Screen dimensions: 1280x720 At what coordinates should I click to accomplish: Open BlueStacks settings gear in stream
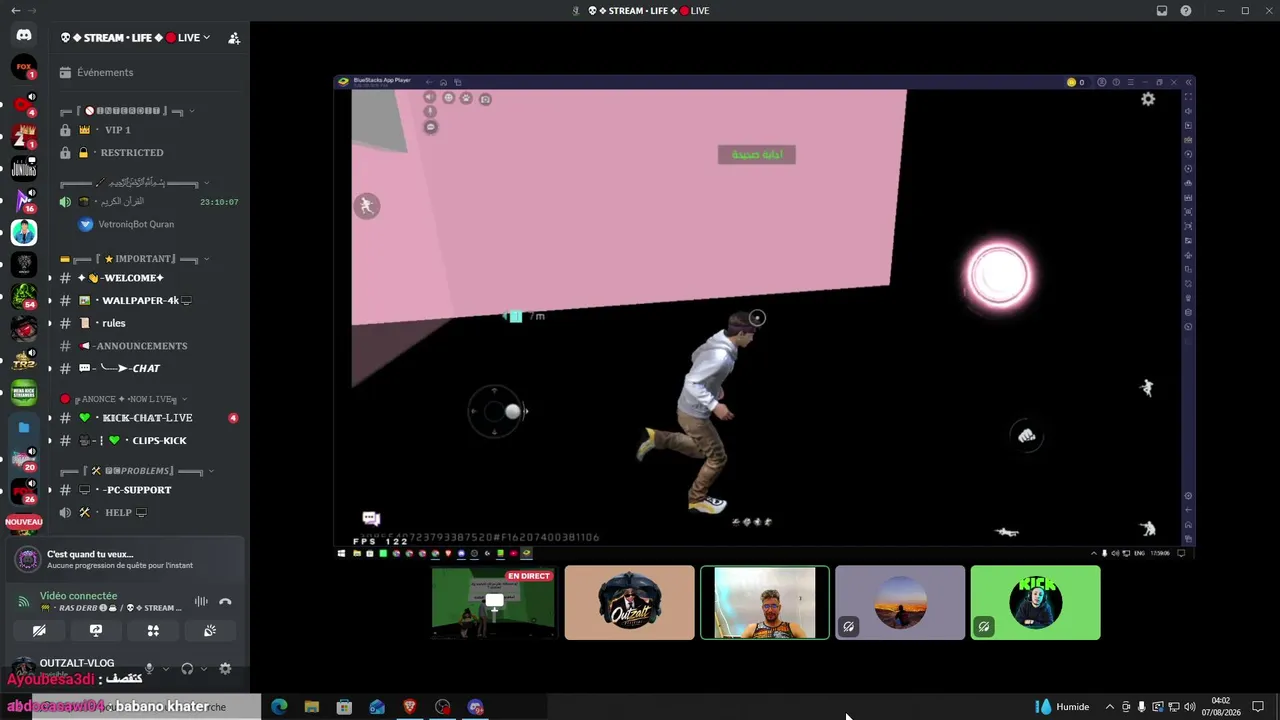1148,99
